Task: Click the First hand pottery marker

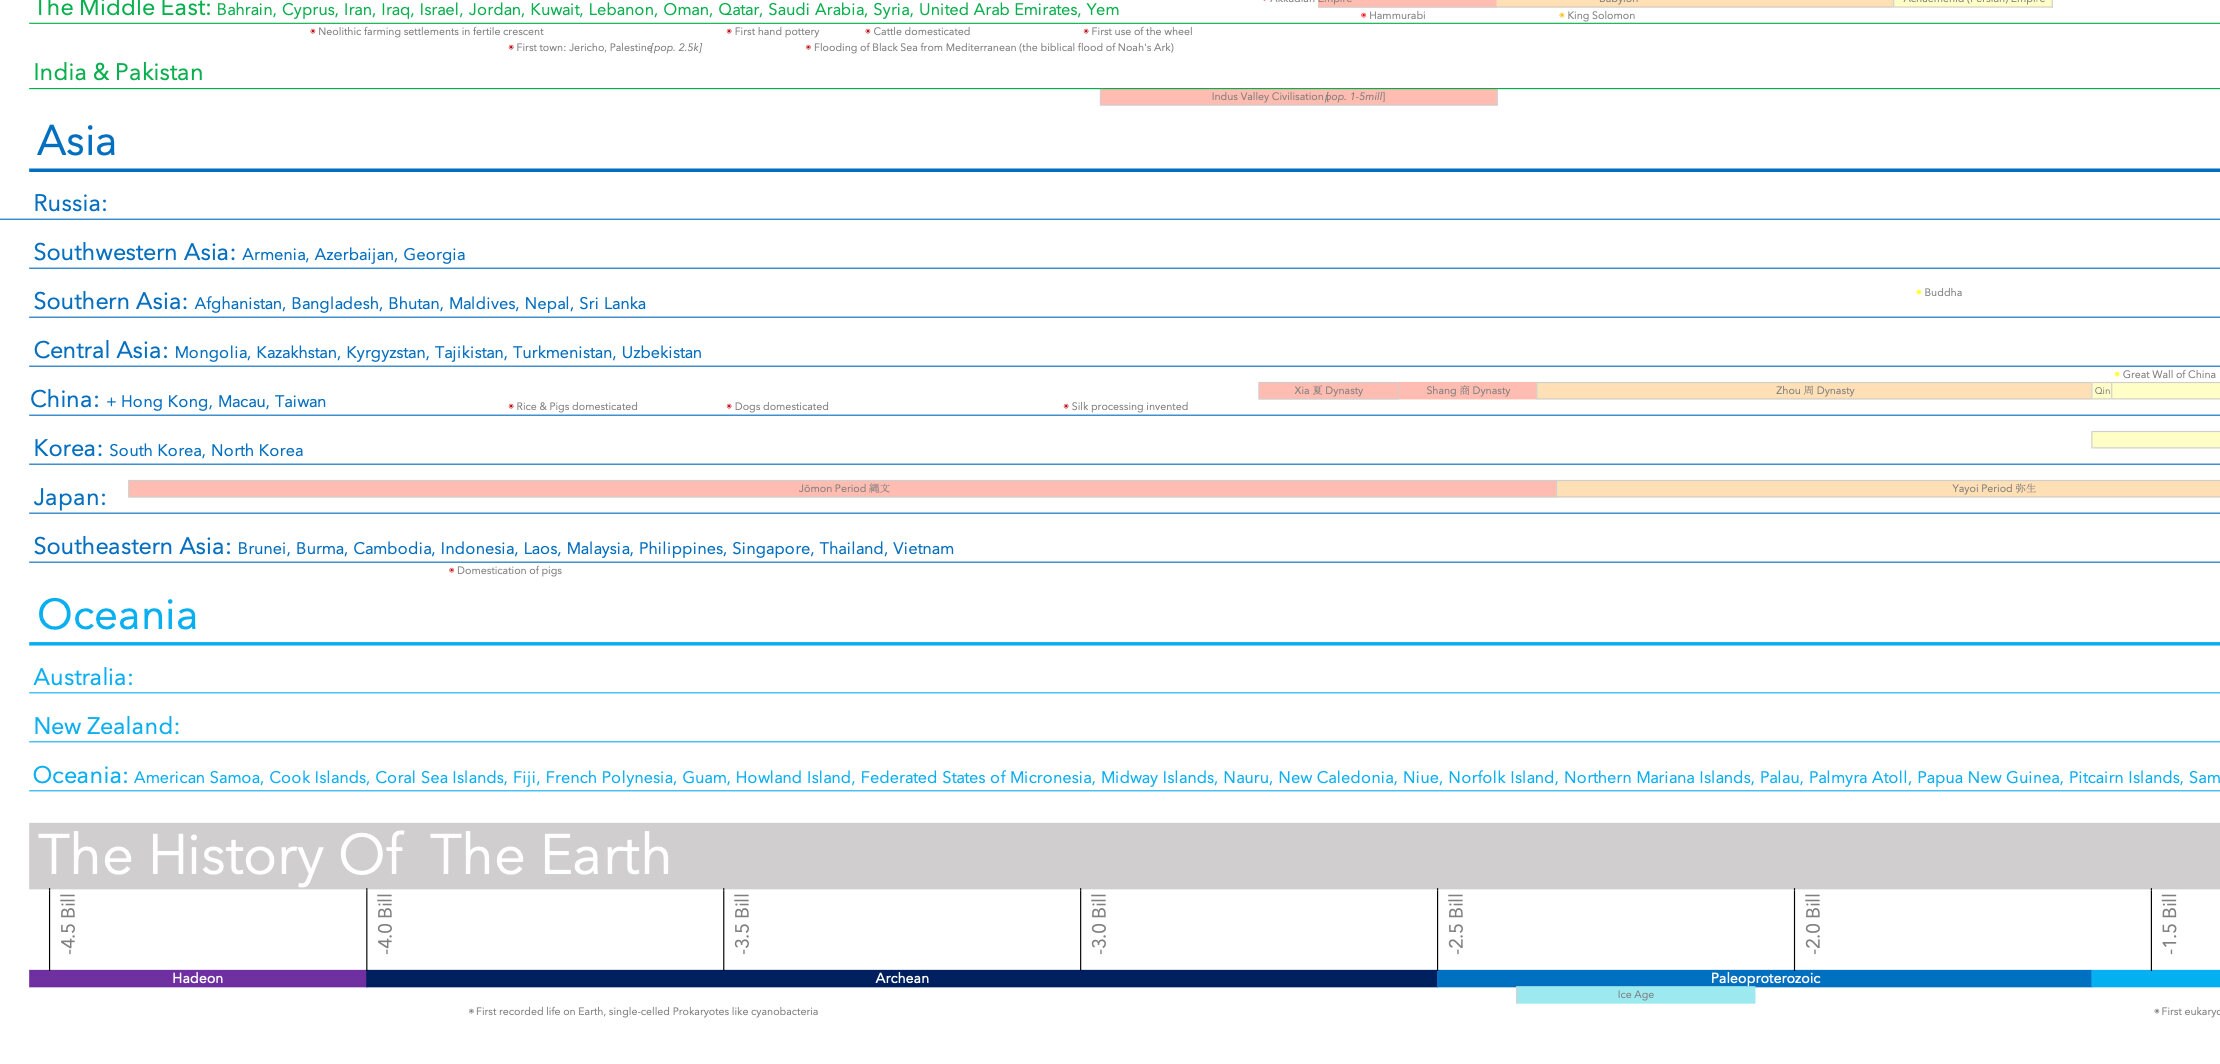Action: (731, 31)
